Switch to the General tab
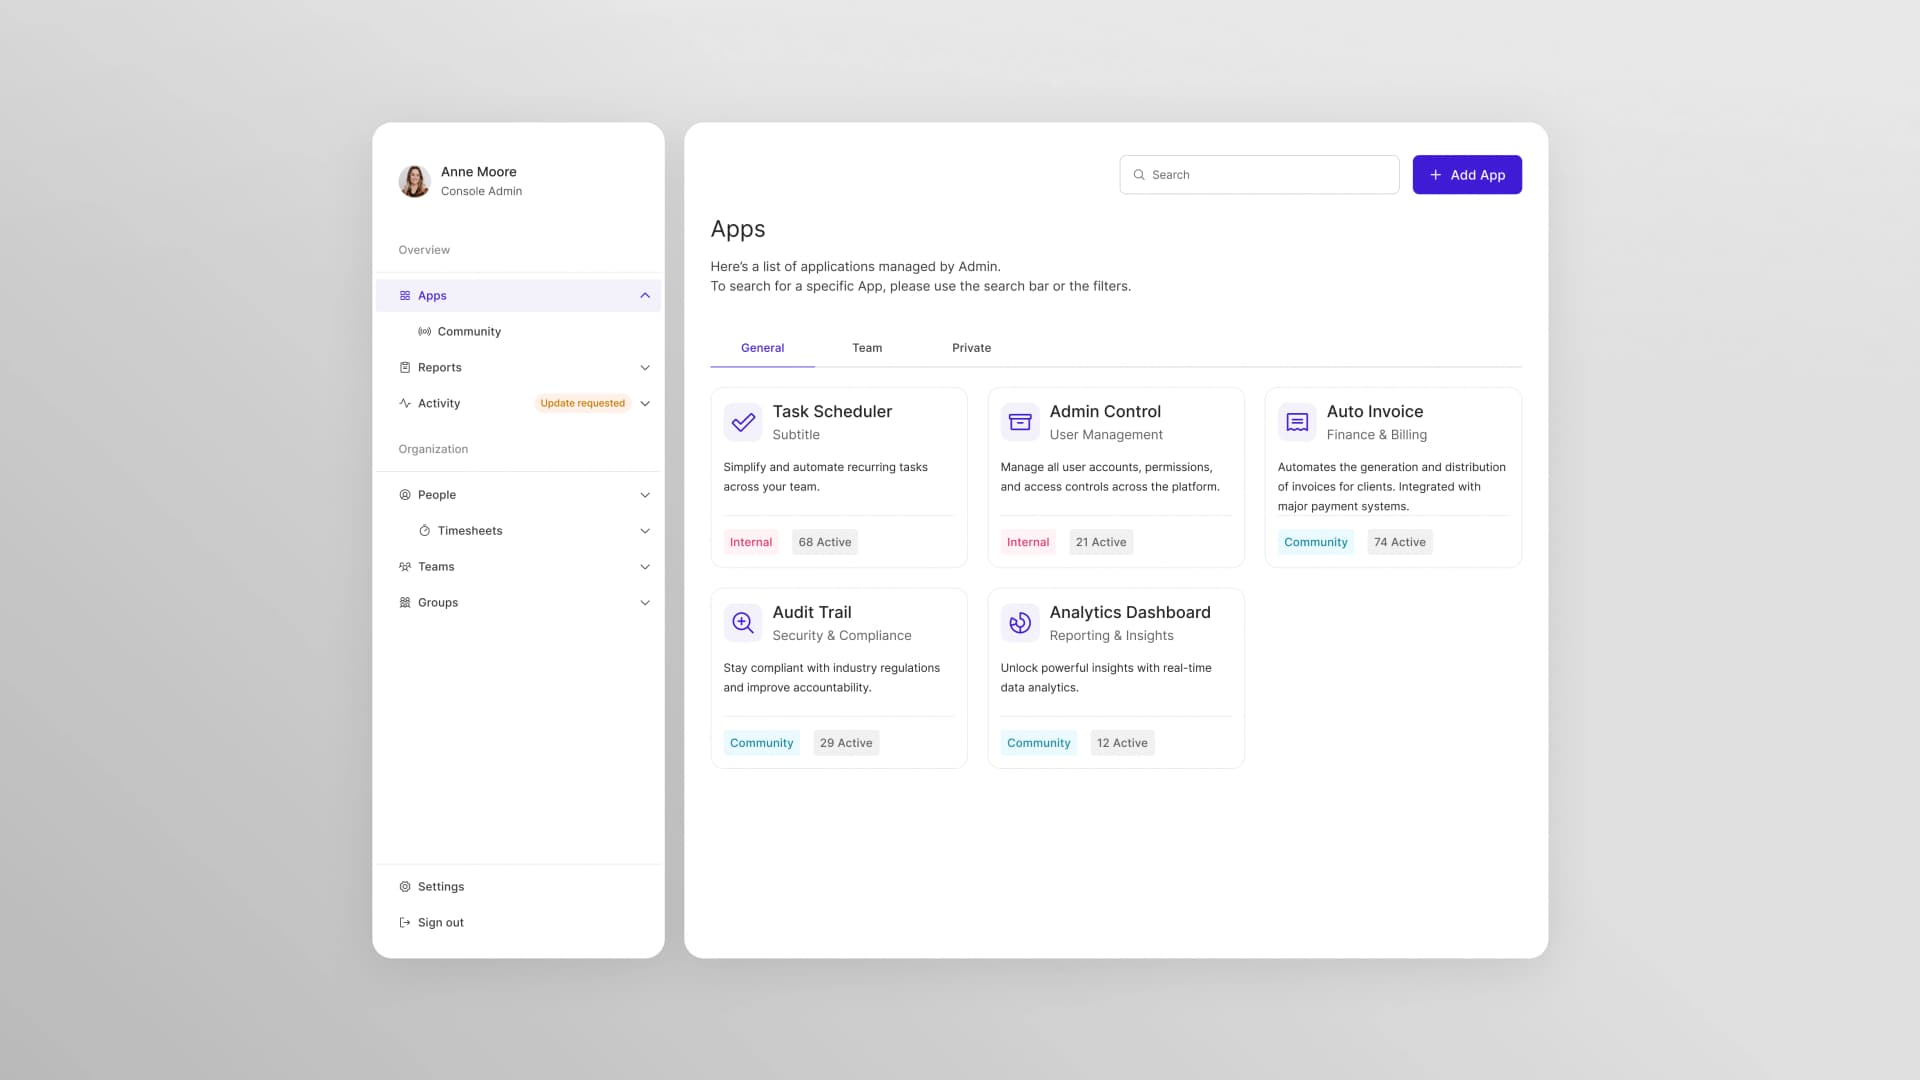This screenshot has width=1920, height=1080. click(x=762, y=348)
